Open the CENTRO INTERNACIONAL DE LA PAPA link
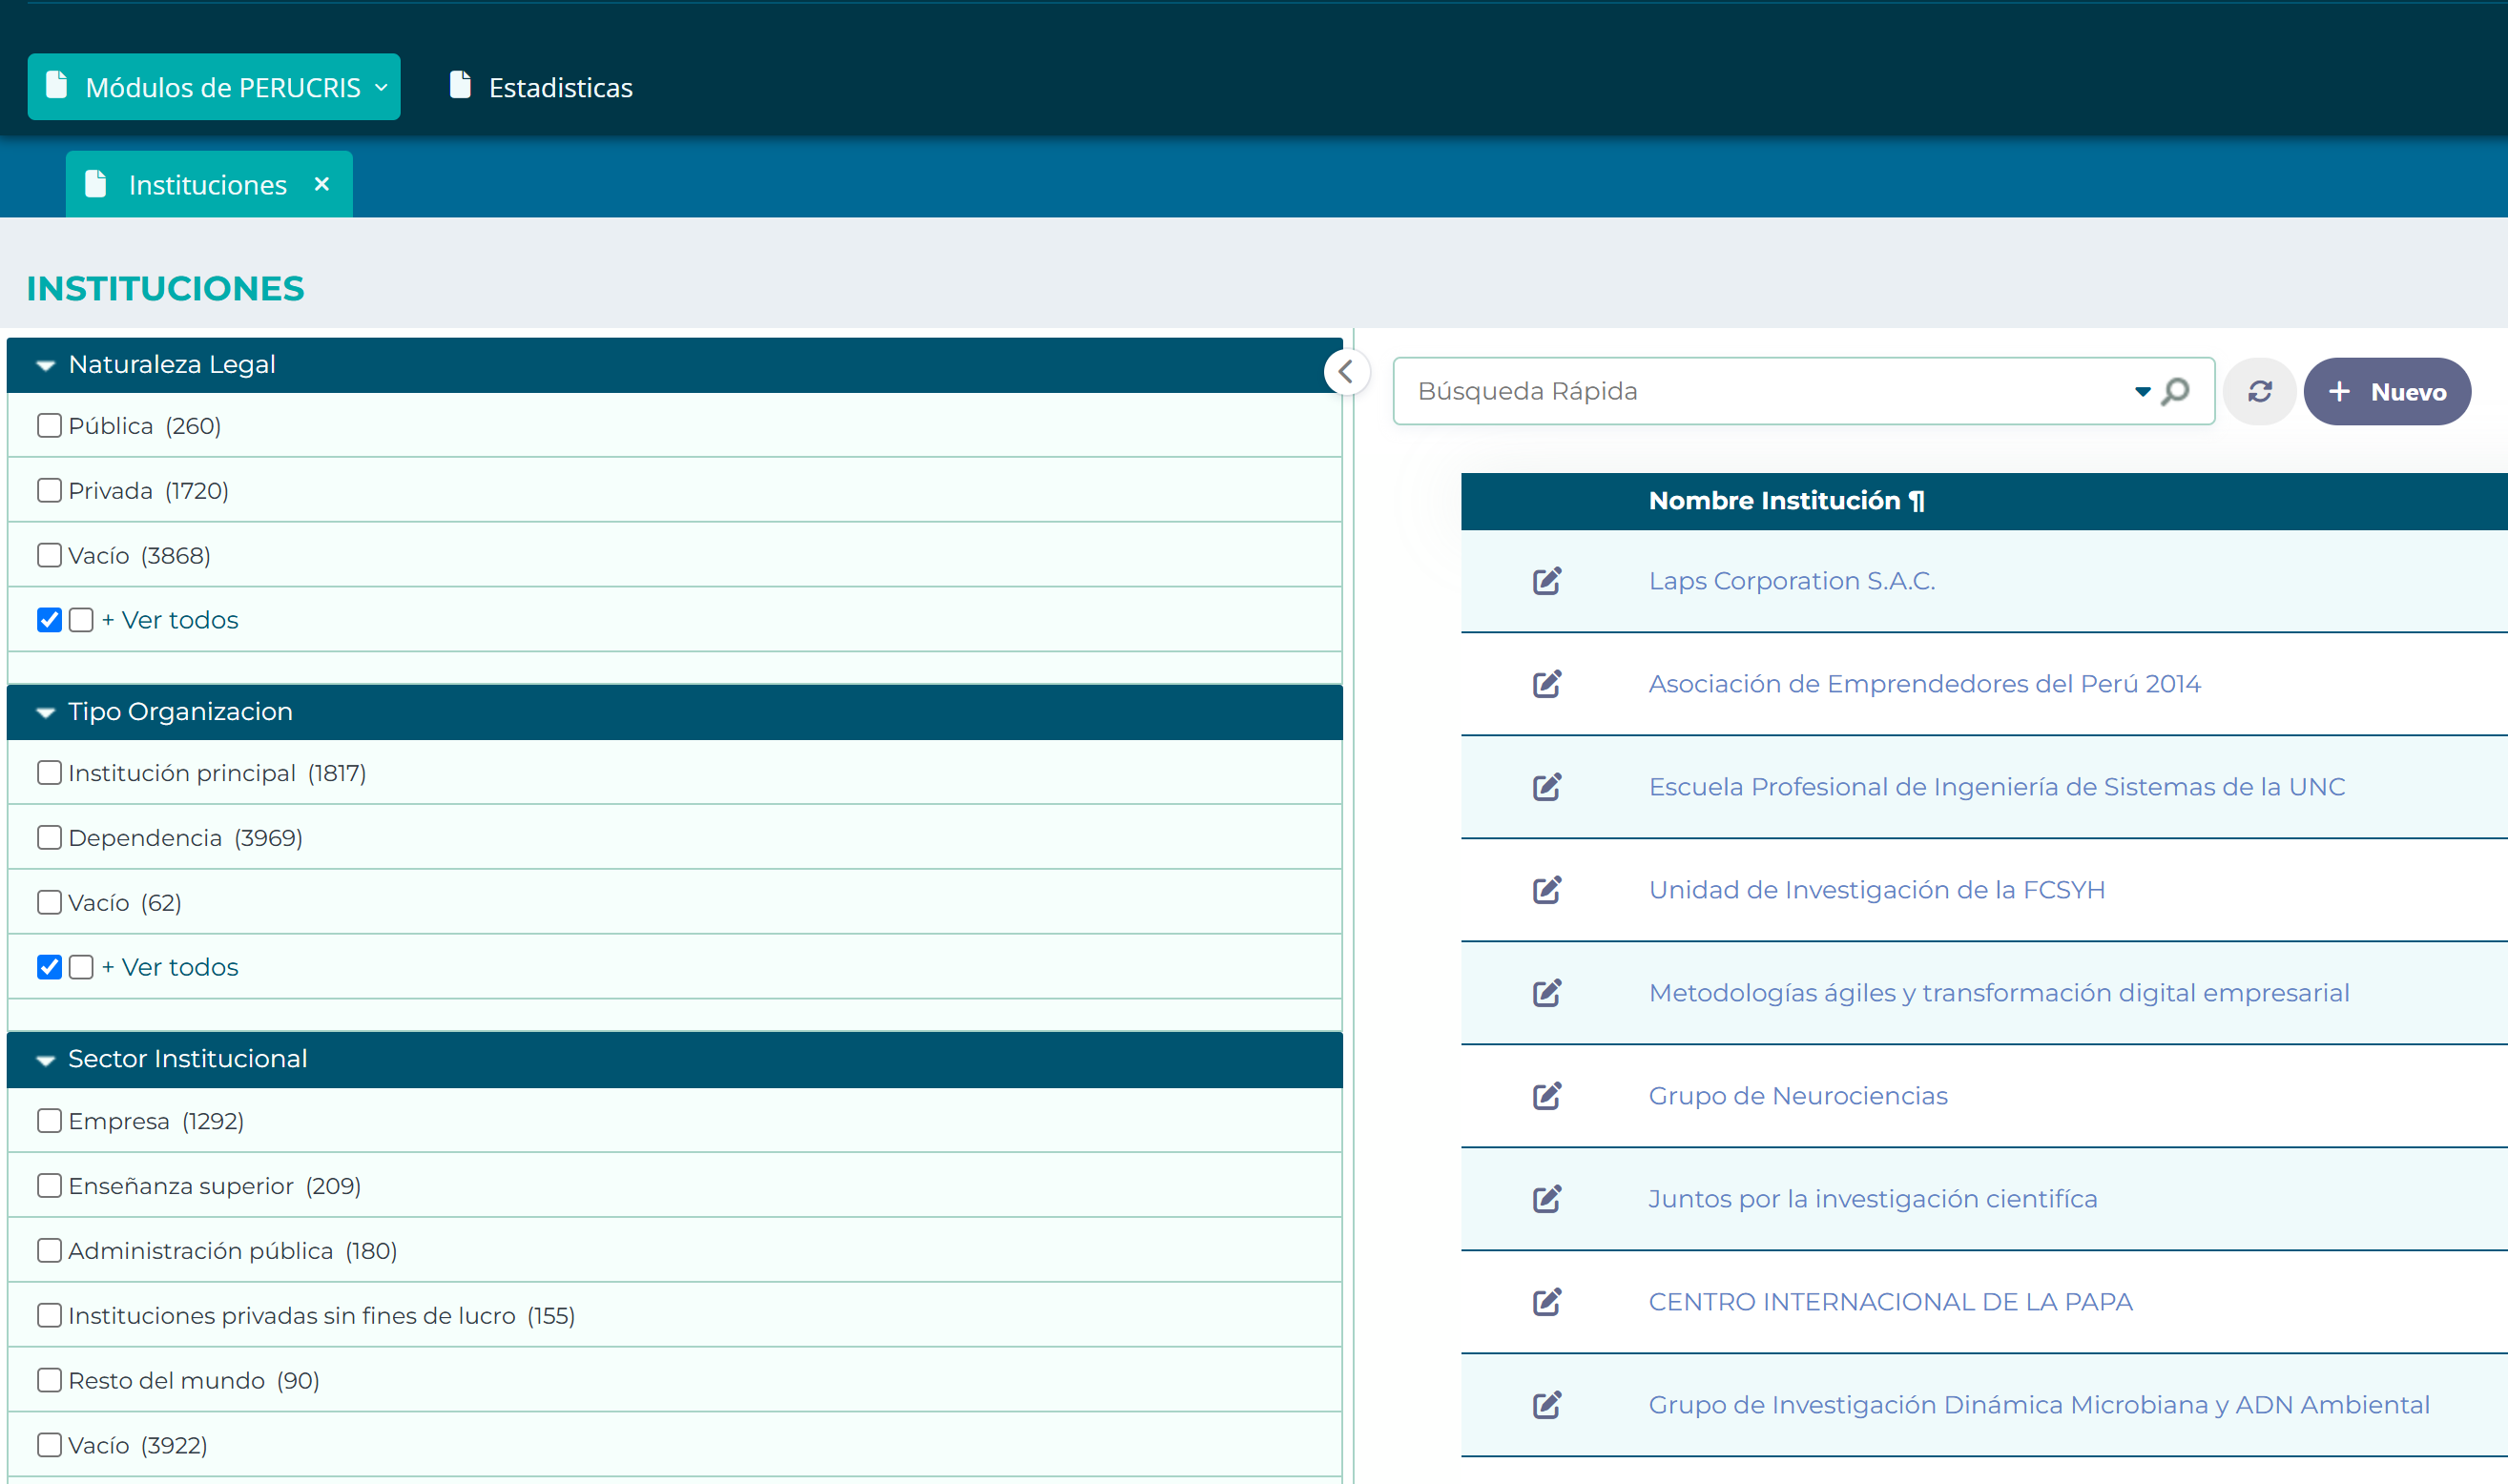2508x1484 pixels. tap(1890, 1302)
